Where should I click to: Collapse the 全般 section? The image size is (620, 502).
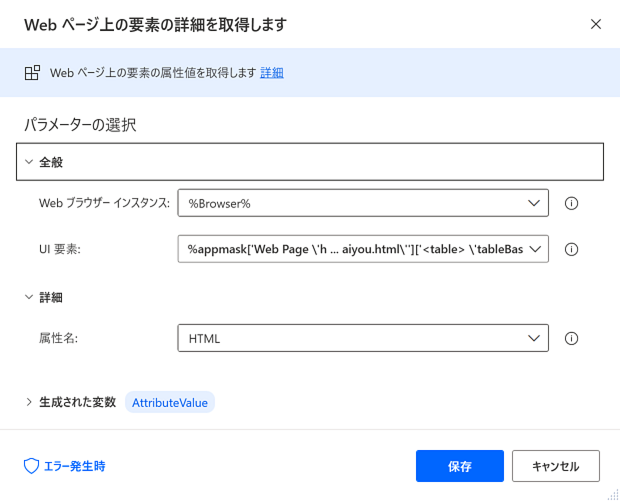(310, 162)
